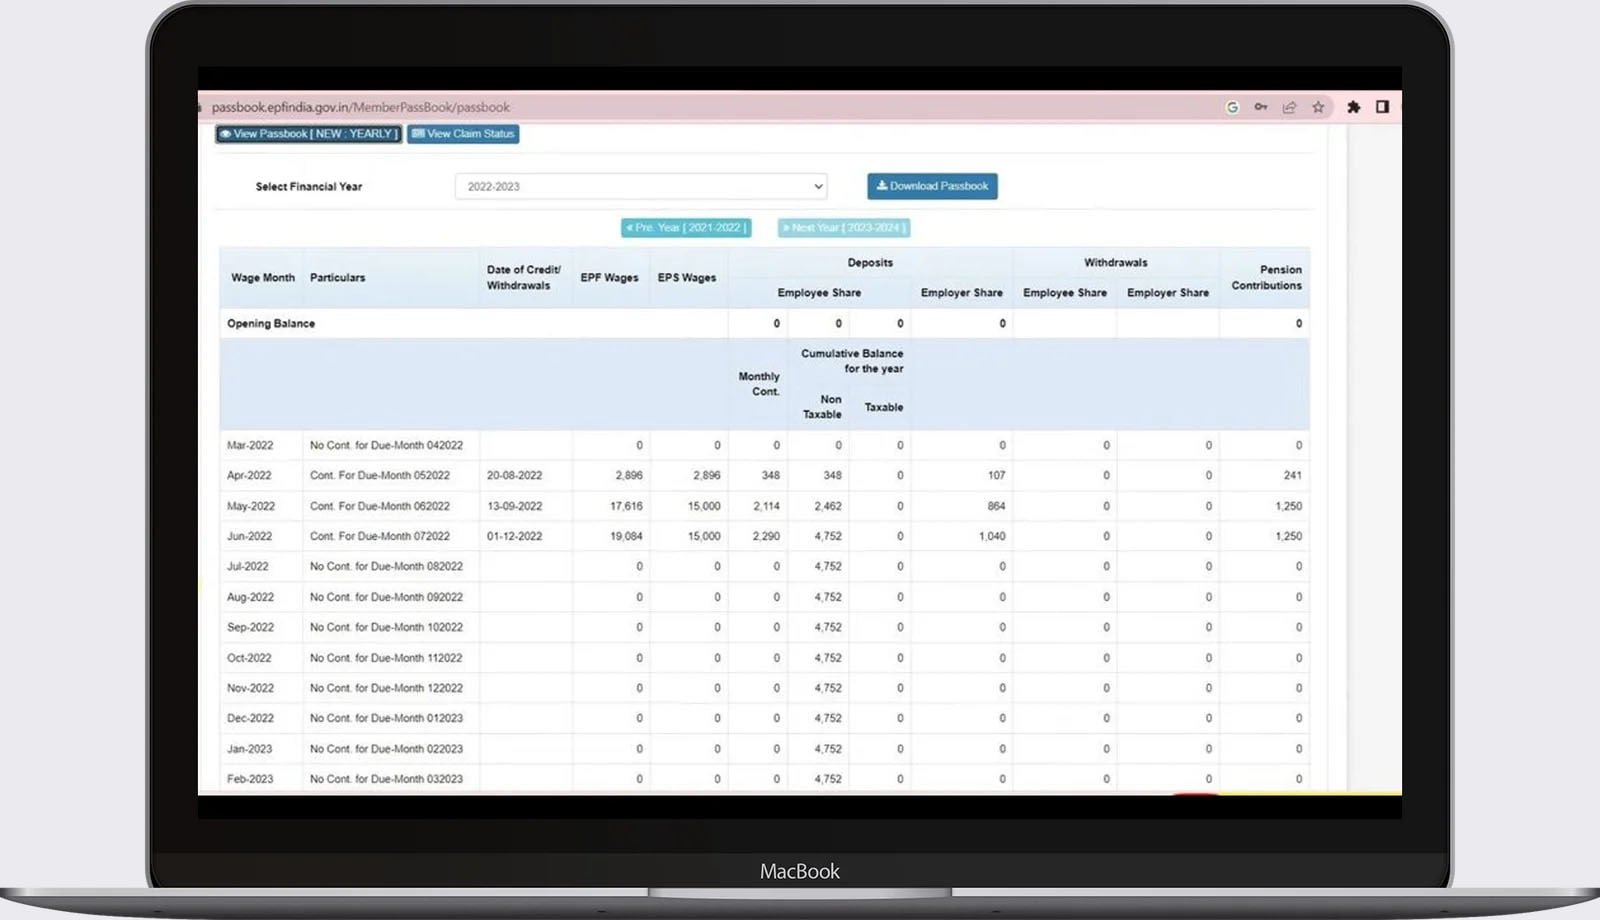Image resolution: width=1600 pixels, height=920 pixels.
Task: Click the Google icon in address bar
Action: (1232, 107)
